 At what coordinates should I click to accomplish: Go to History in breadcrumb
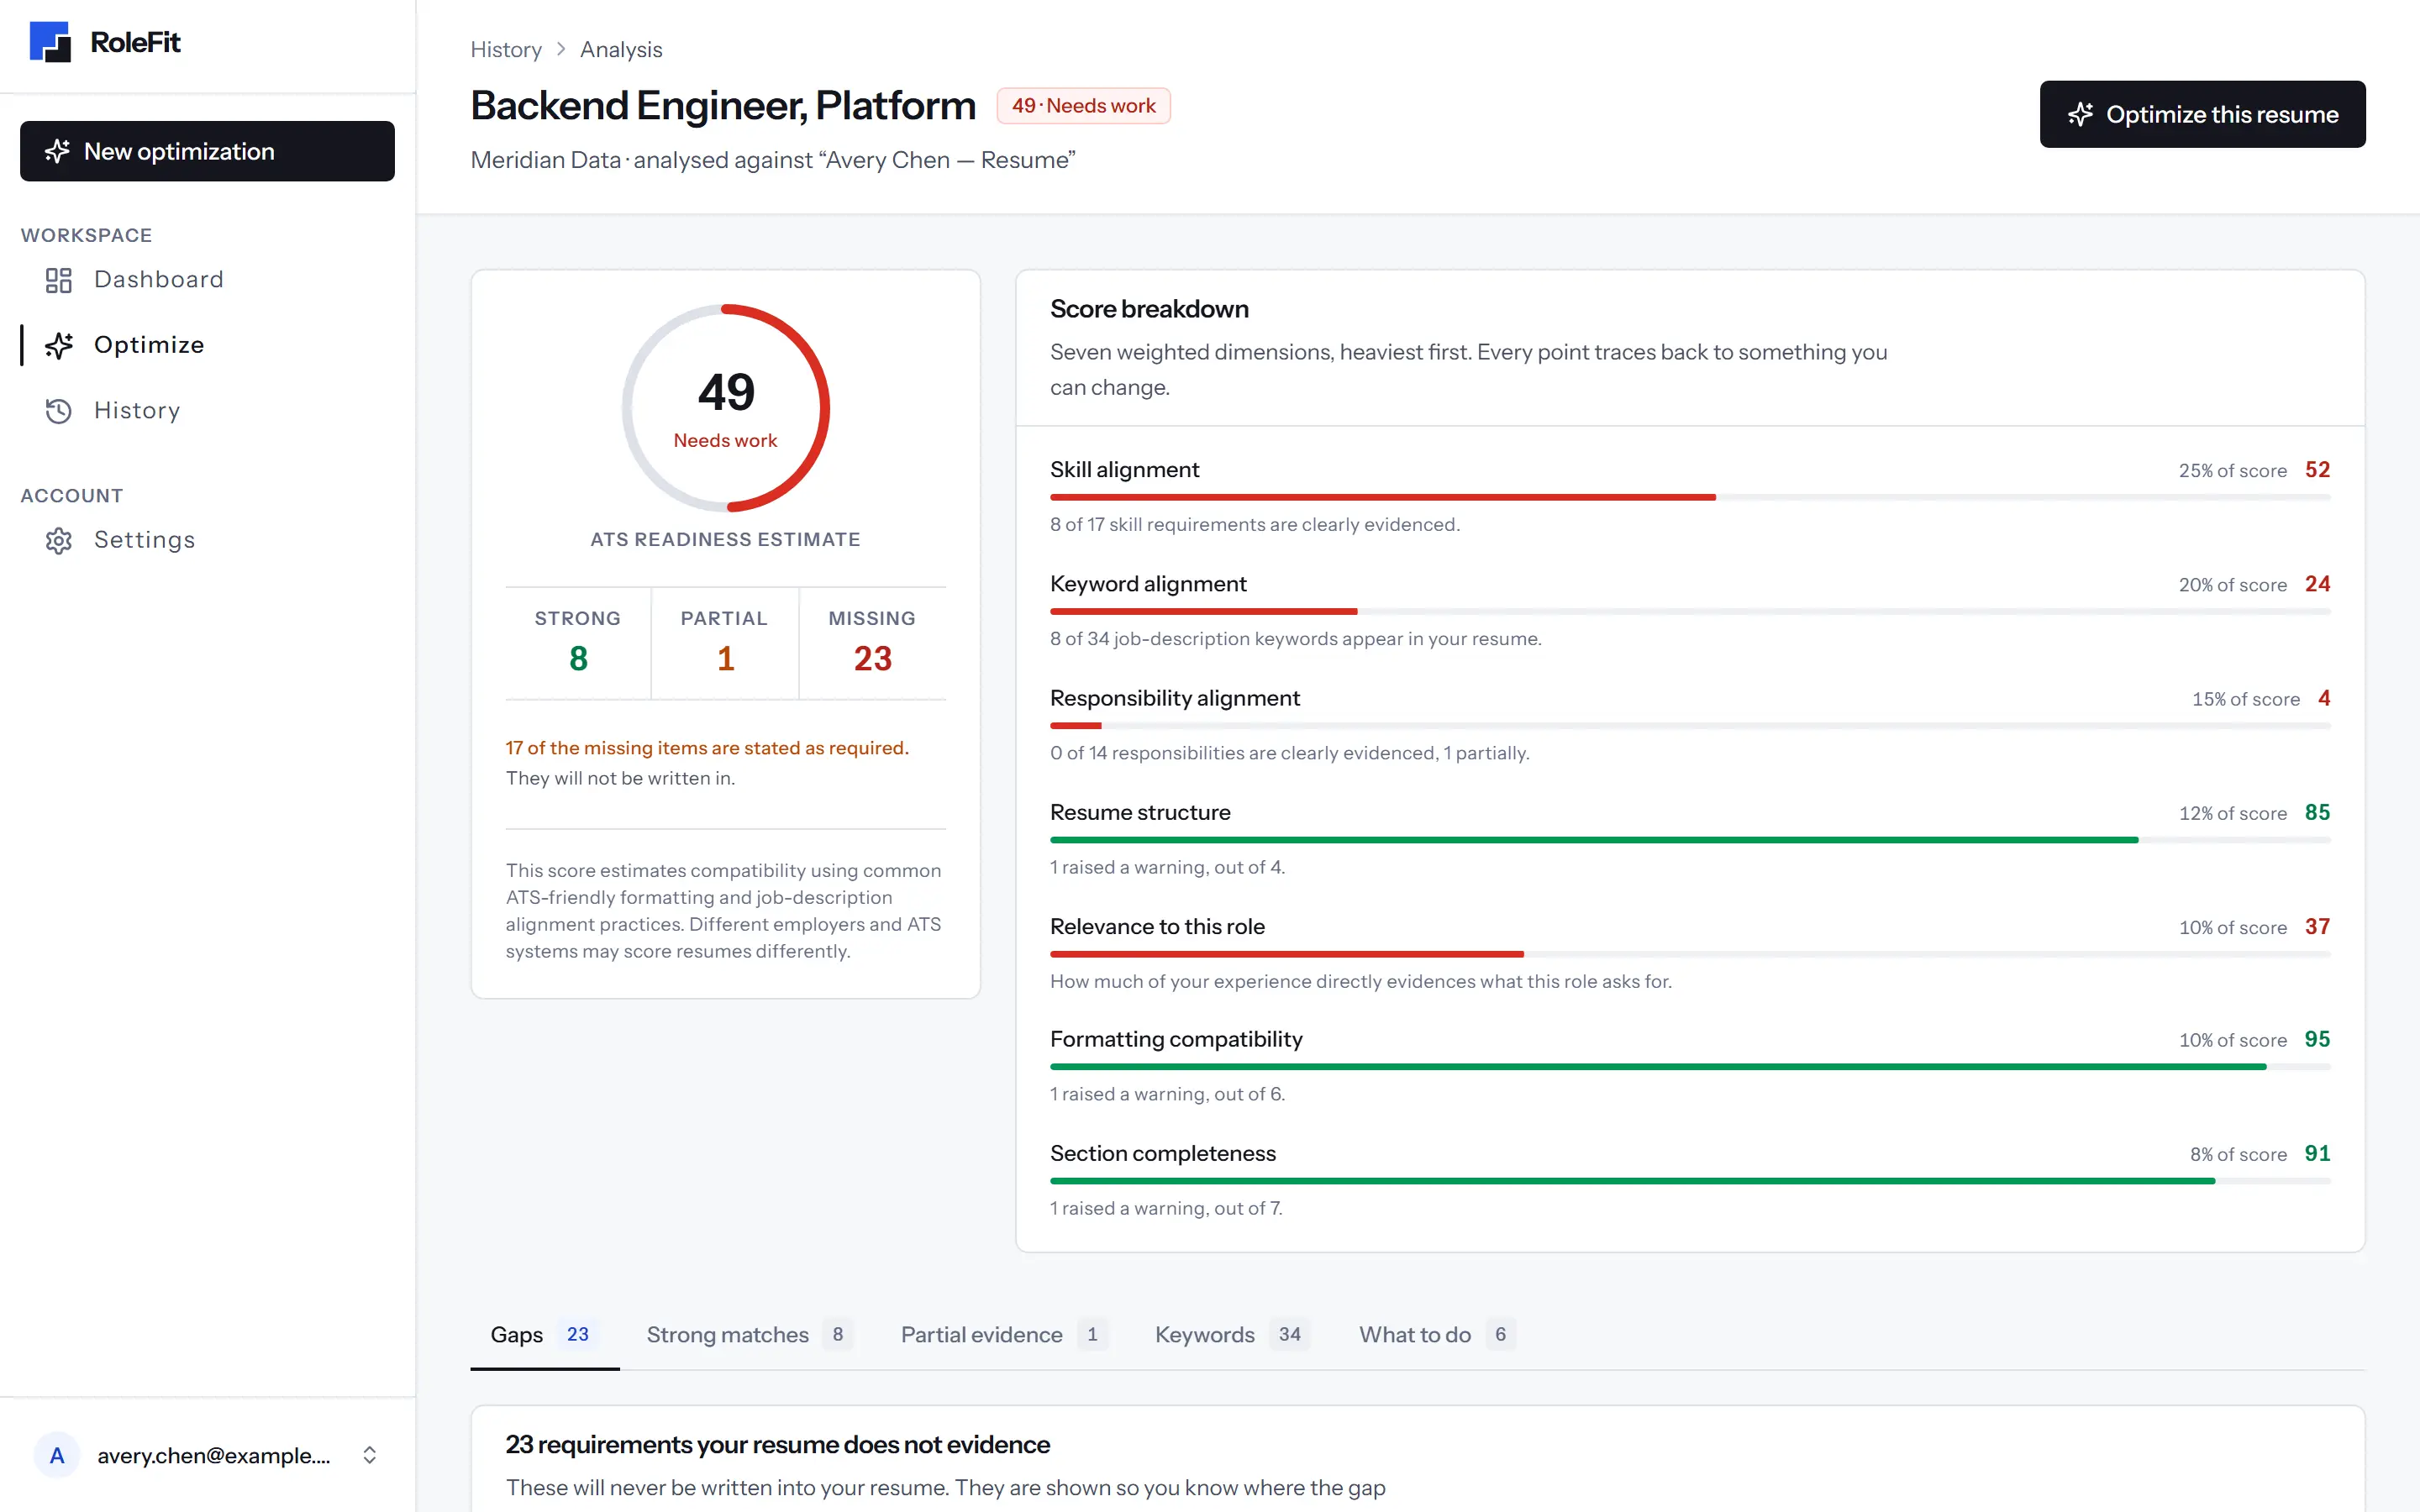point(506,49)
